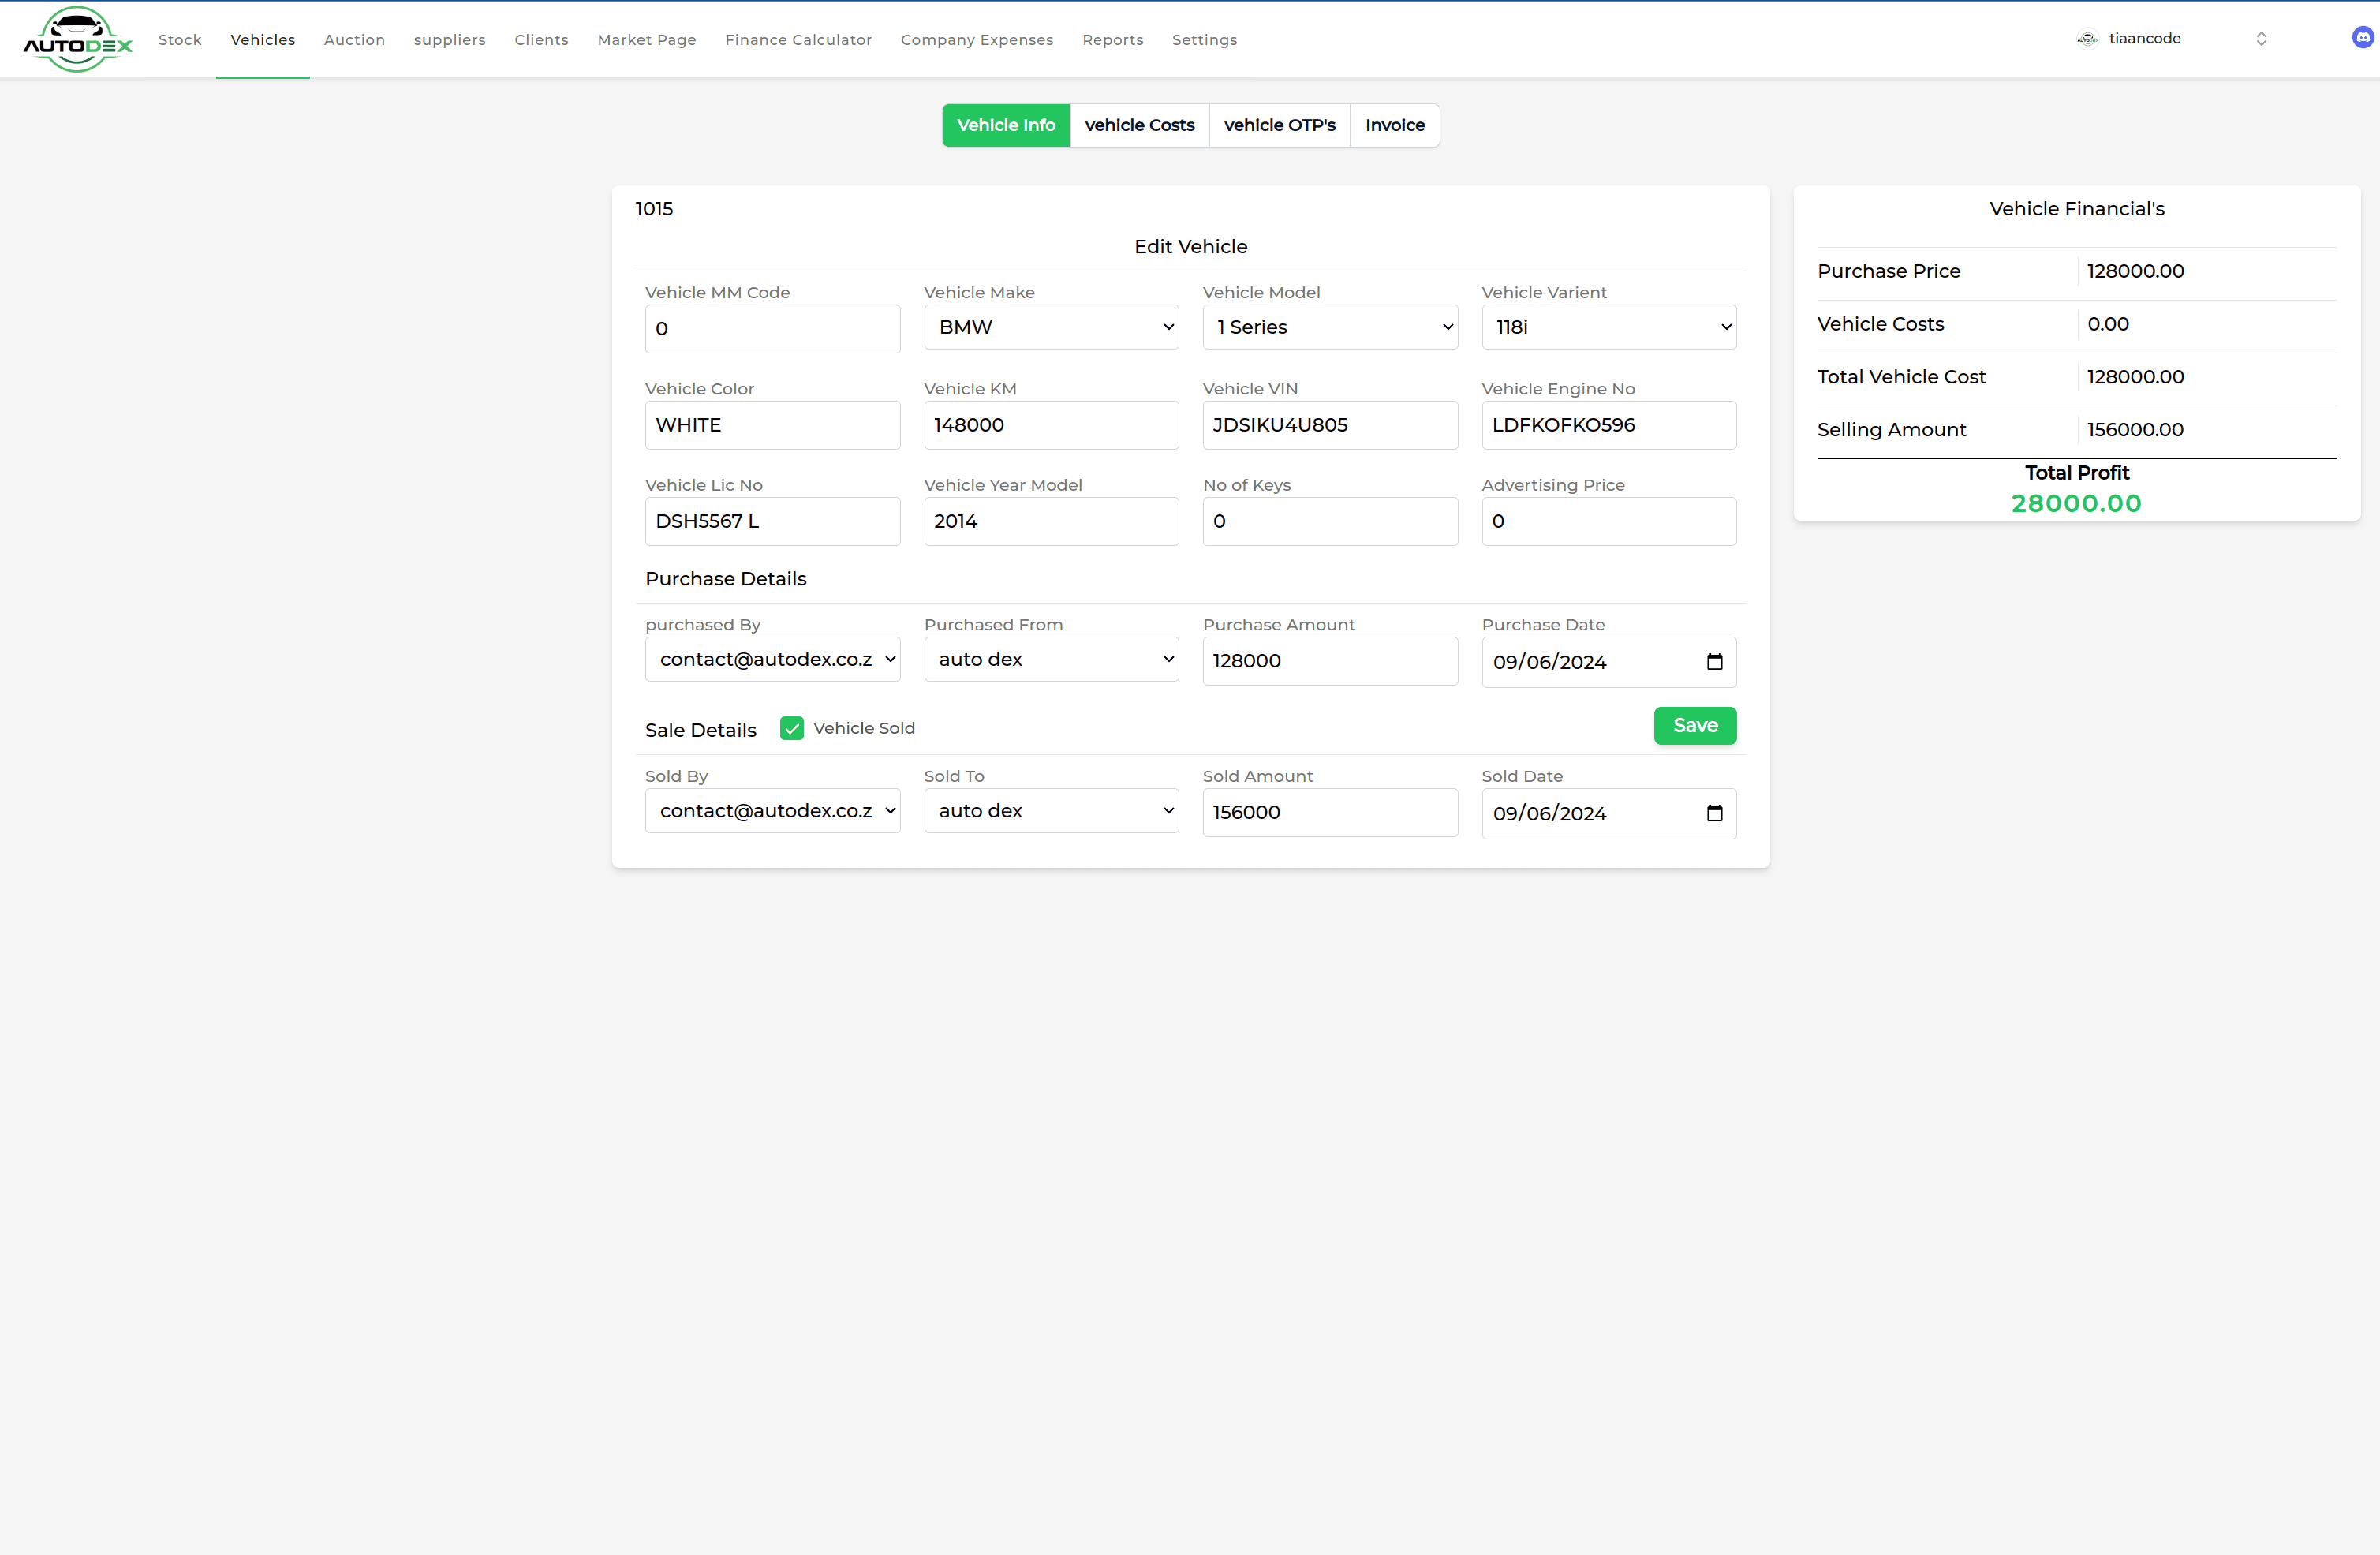Switch to the Invoice tab
Image resolution: width=2380 pixels, height=1555 pixels.
tap(1395, 125)
